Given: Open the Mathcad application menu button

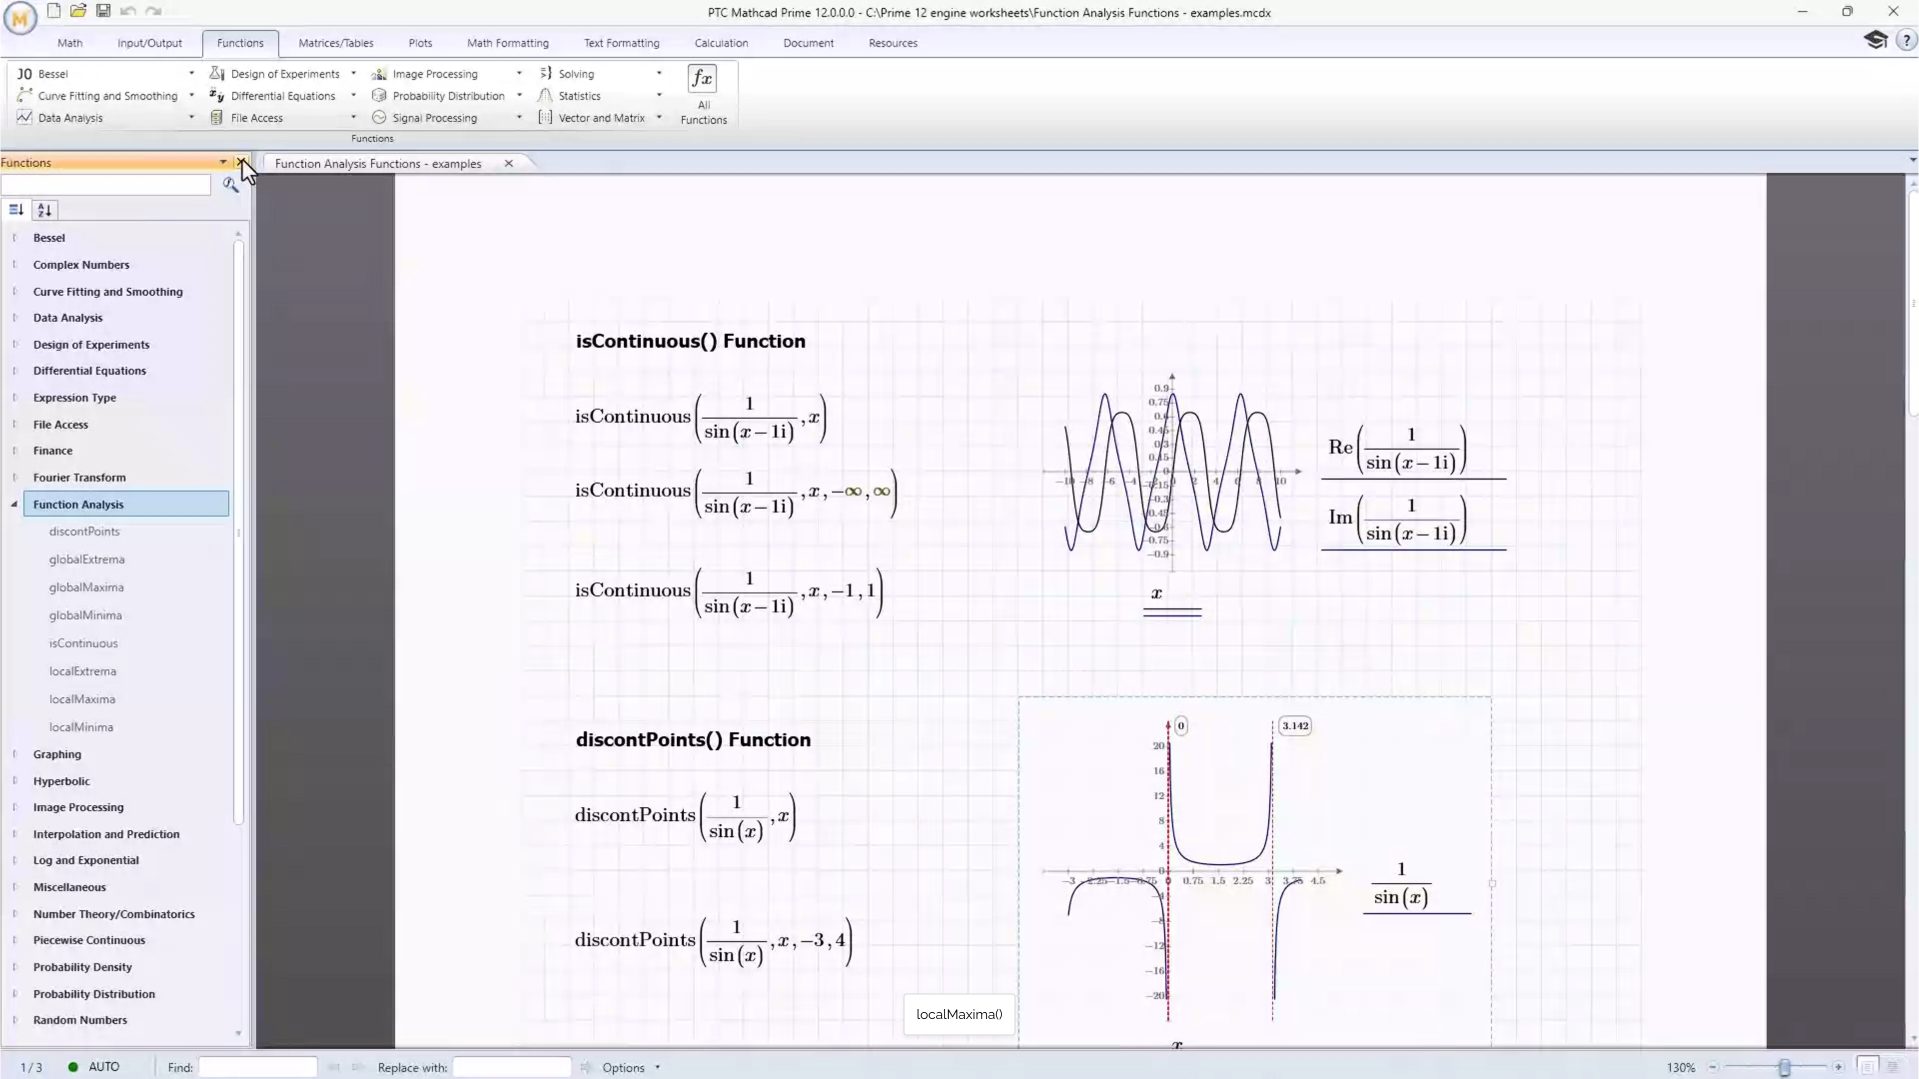Looking at the screenshot, I should pos(19,17).
